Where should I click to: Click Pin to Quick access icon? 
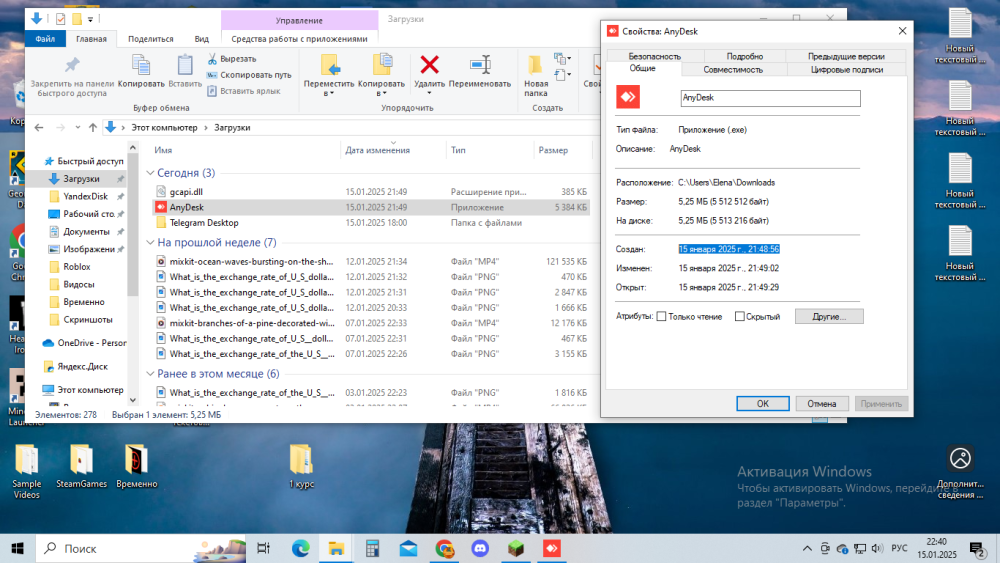coord(72,64)
